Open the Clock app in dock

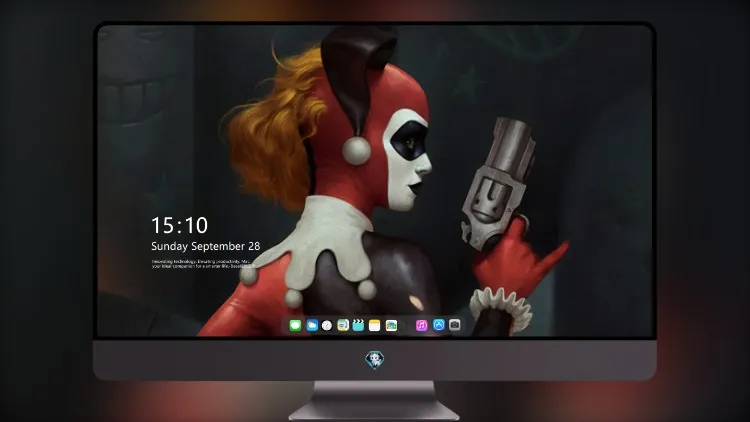327,325
